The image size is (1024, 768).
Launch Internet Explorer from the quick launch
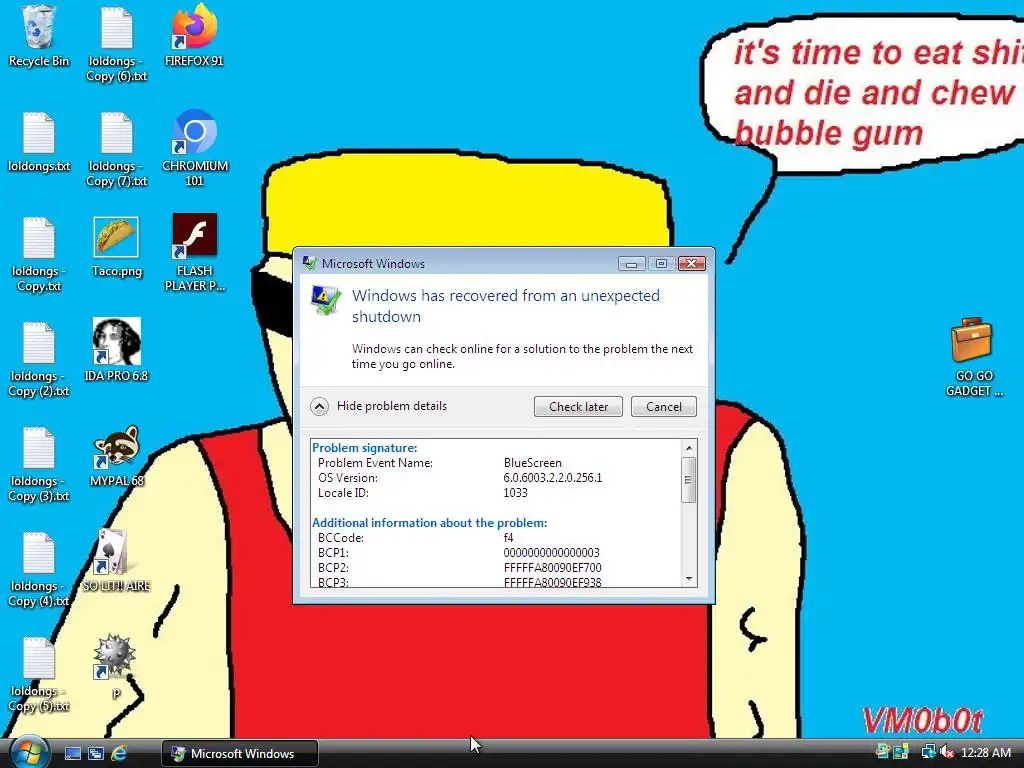(119, 754)
